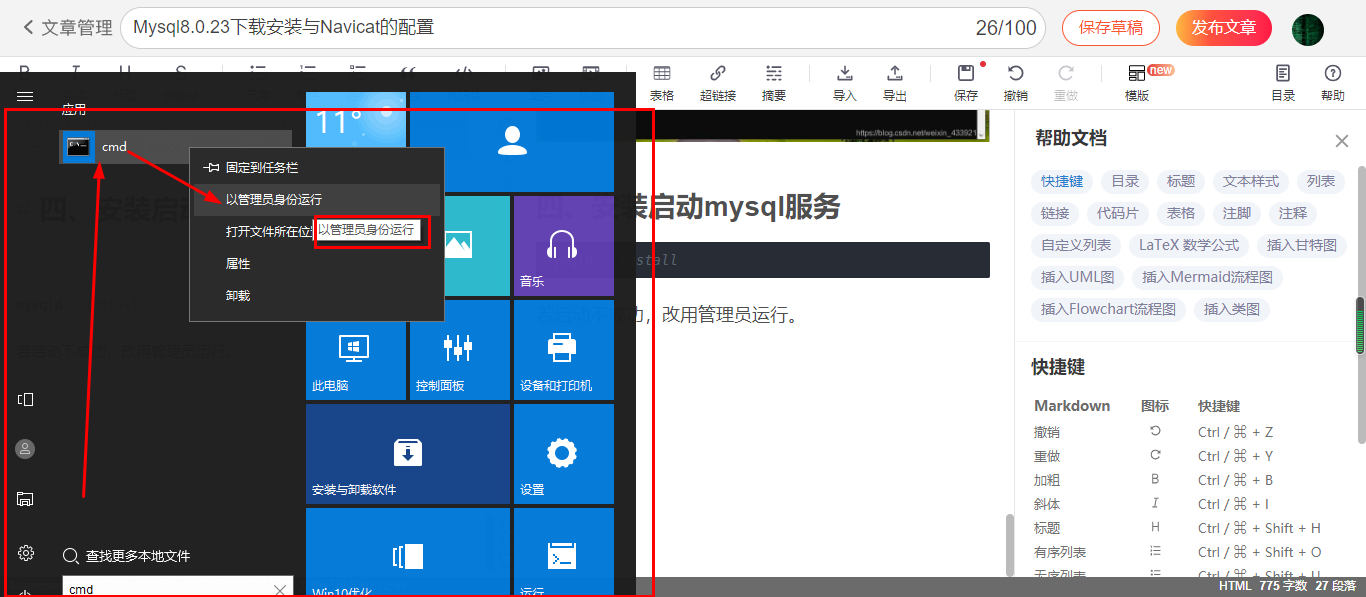This screenshot has width=1366, height=597.
Task: Open the 此电脑 tile
Action: coord(355,349)
